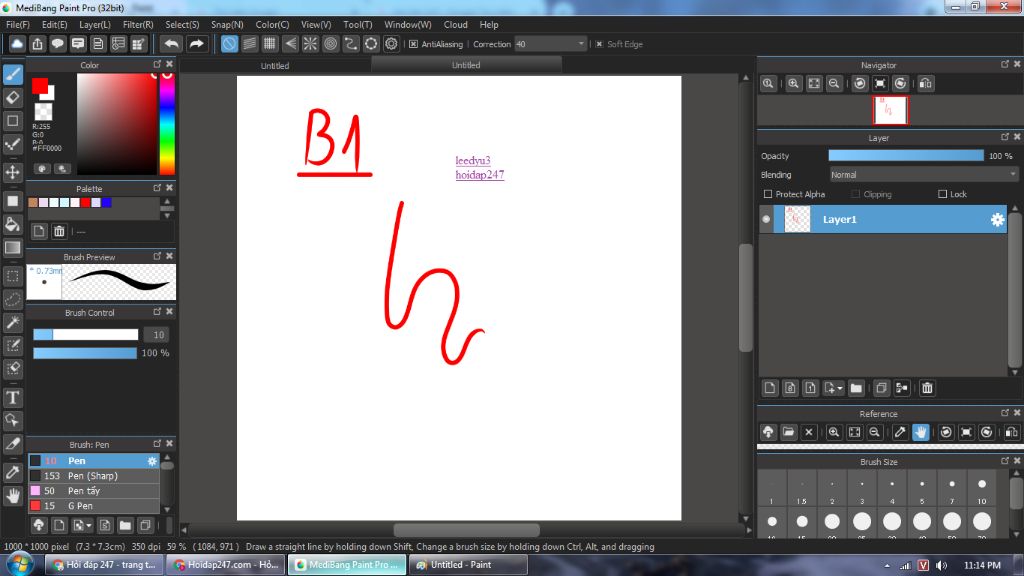Click the Redo arrow in toolbar
The width and height of the screenshot is (1024, 576).
click(196, 44)
